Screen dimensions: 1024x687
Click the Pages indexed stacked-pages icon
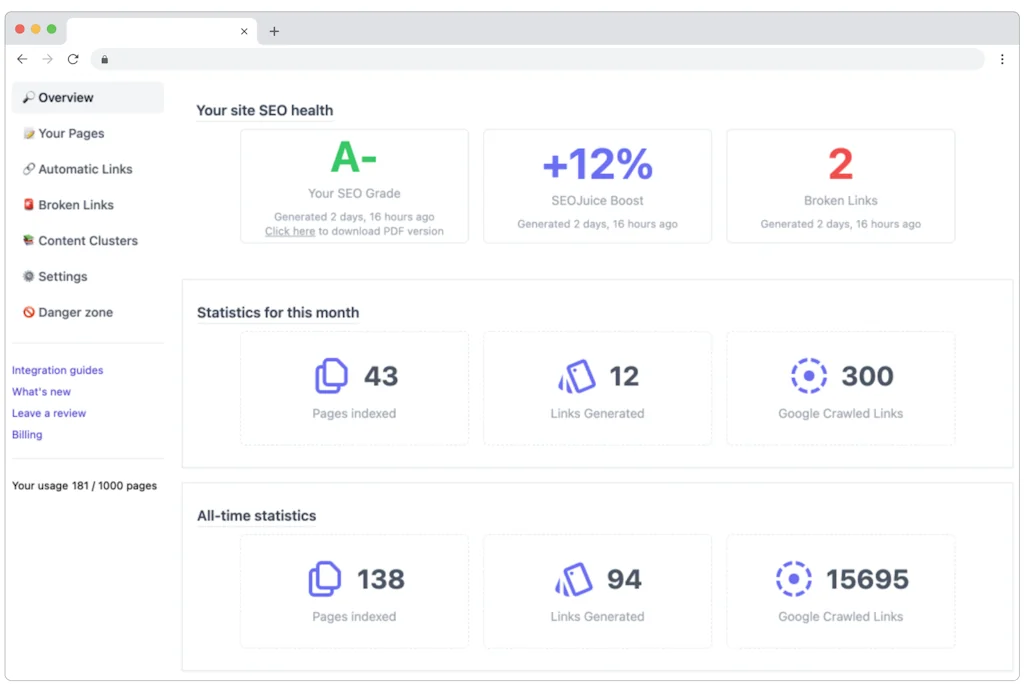331,376
